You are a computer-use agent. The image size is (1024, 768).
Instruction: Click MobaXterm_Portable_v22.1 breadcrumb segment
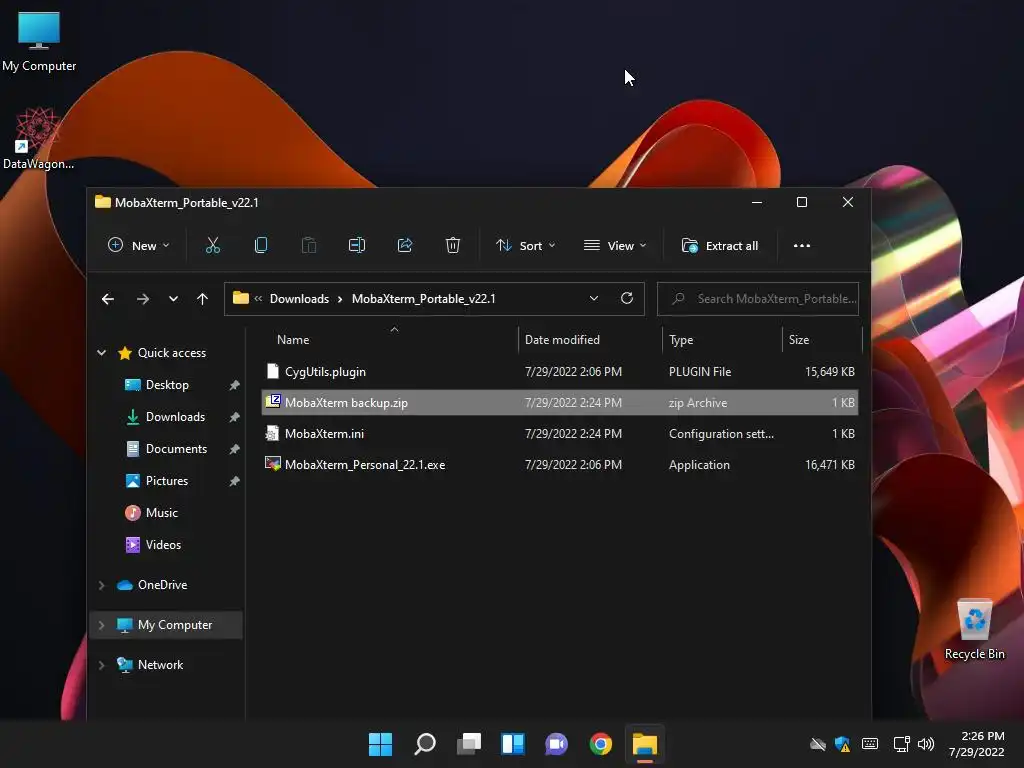pos(423,298)
